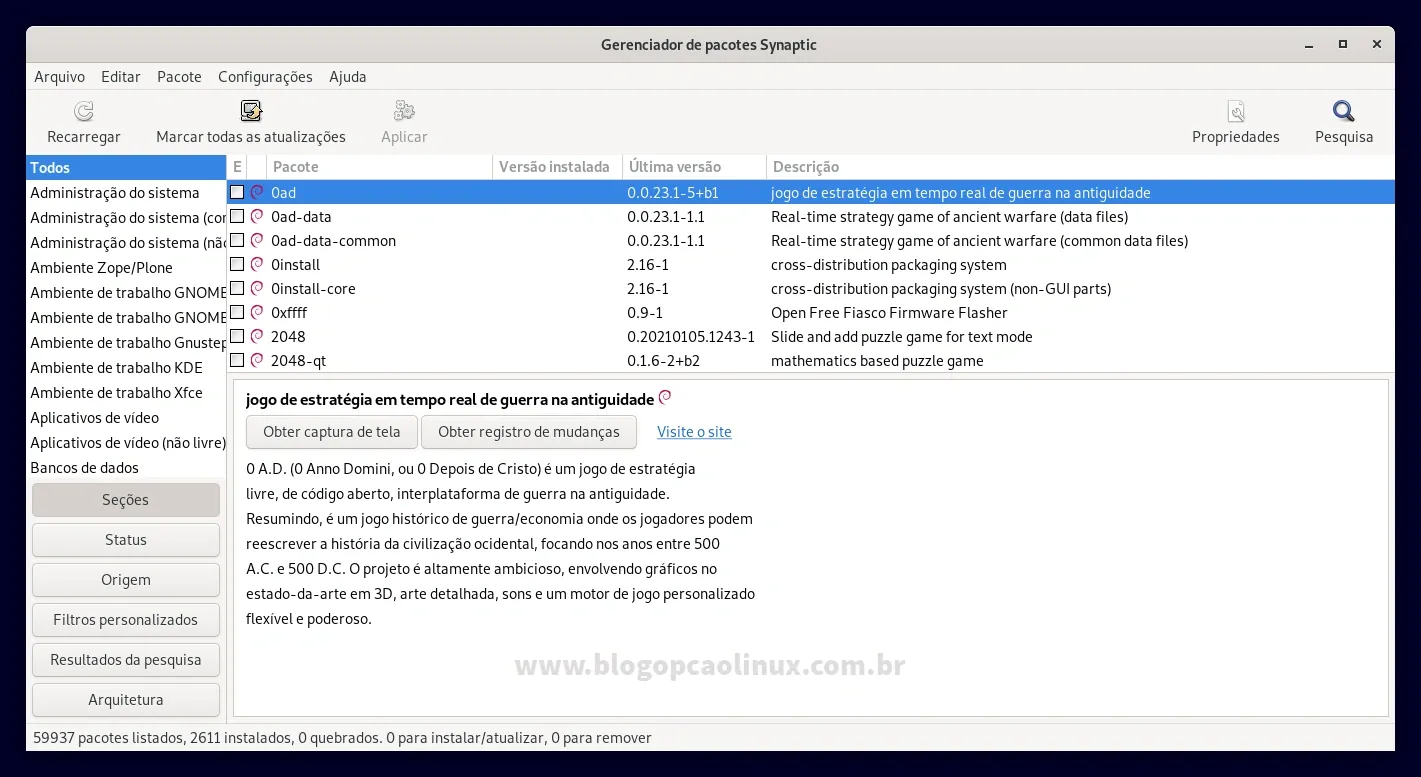The height and width of the screenshot is (777, 1421).
Task: Open Propriedades from the toolbar icon
Action: [x=1236, y=111]
